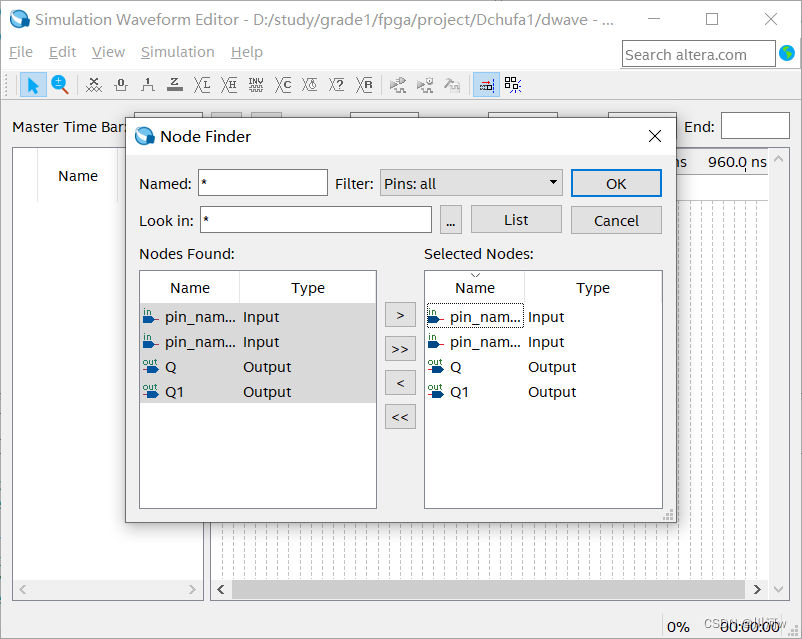This screenshot has width=802, height=639.
Task: Click waveform horizontal scrollbar right arrow
Action: point(757,589)
